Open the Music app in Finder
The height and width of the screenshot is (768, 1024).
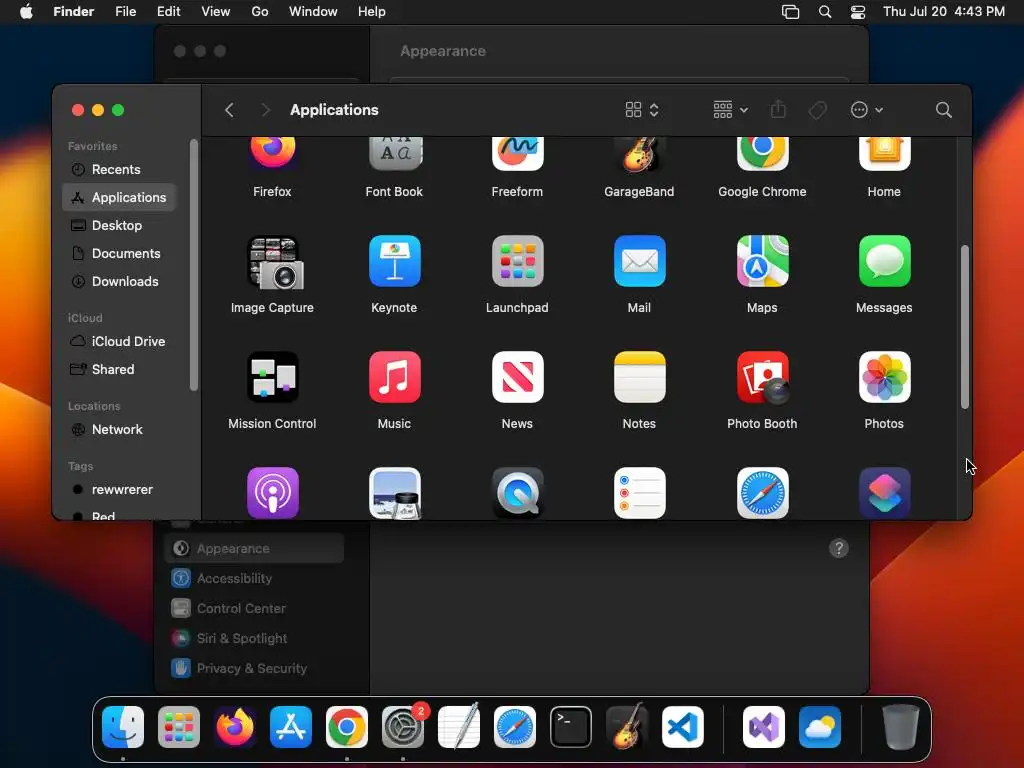[x=394, y=377]
